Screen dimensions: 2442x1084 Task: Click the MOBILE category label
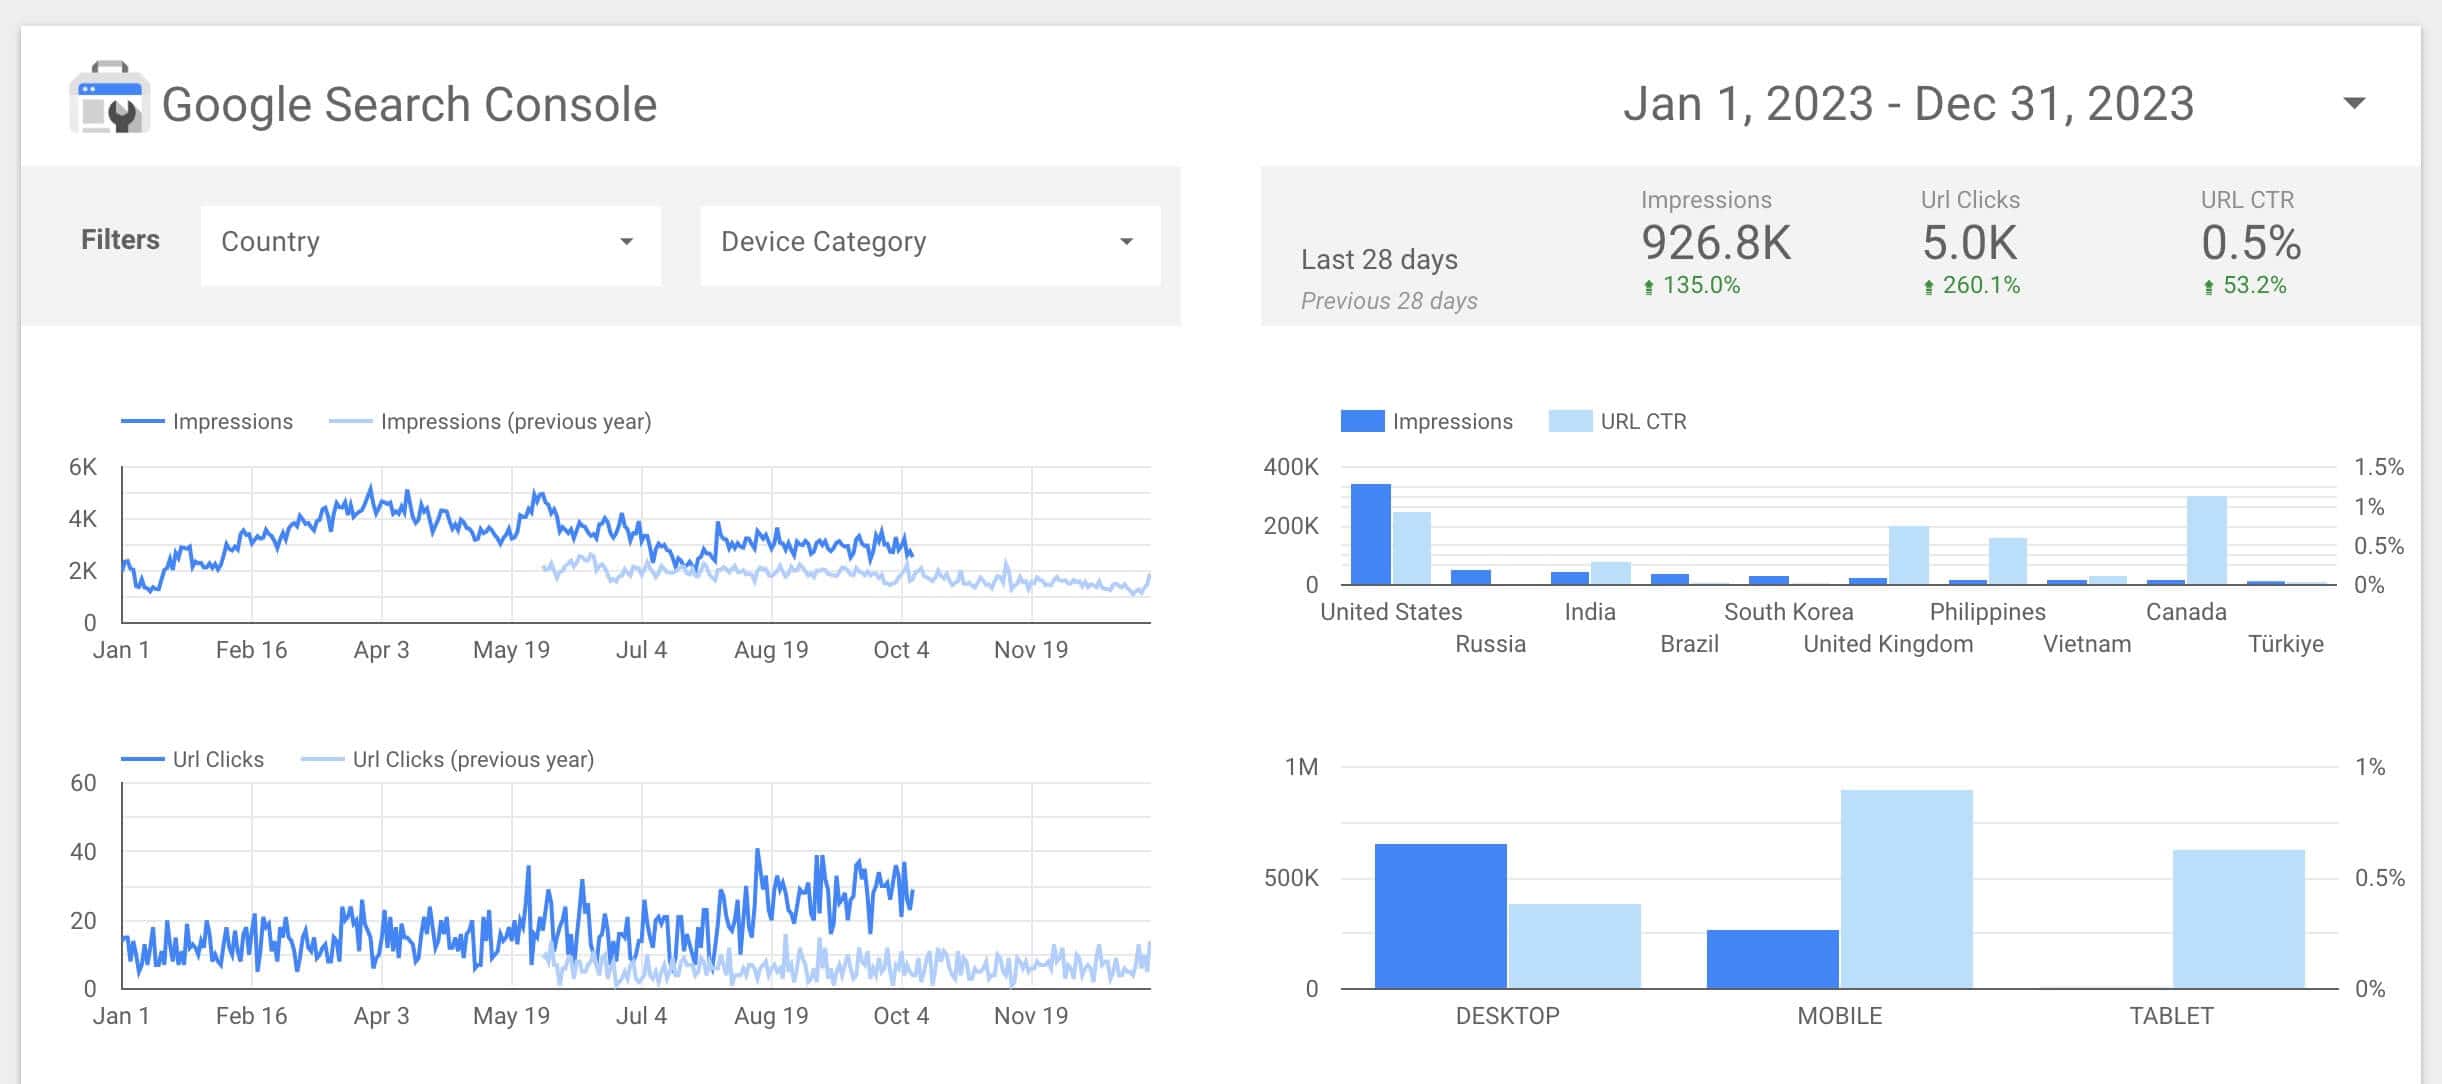tap(1839, 1016)
